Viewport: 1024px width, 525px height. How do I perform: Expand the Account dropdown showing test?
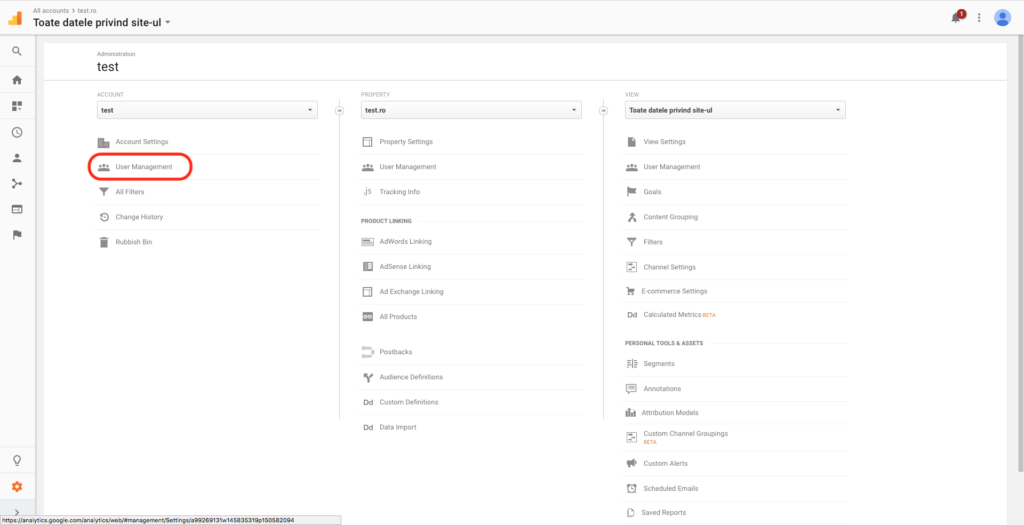207,110
